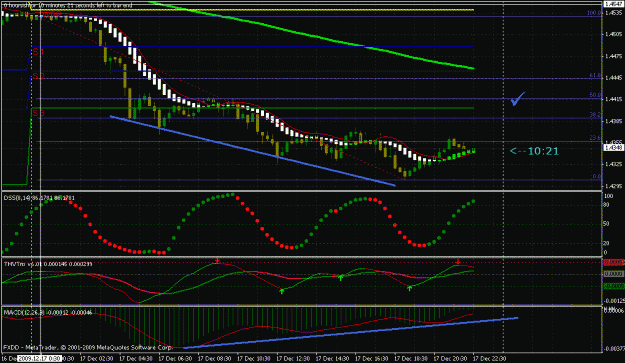Image resolution: width=625 pixels, height=363 pixels.
Task: Click the highlighted 2009.12.17 date box
Action: pos(39,358)
